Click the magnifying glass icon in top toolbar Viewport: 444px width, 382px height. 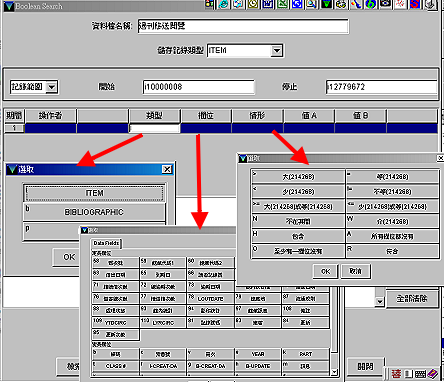(x=312, y=4)
